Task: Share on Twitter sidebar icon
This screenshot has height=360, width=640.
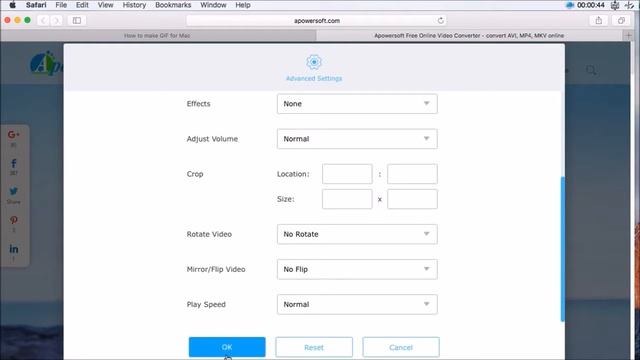Action: pyautogui.click(x=13, y=191)
